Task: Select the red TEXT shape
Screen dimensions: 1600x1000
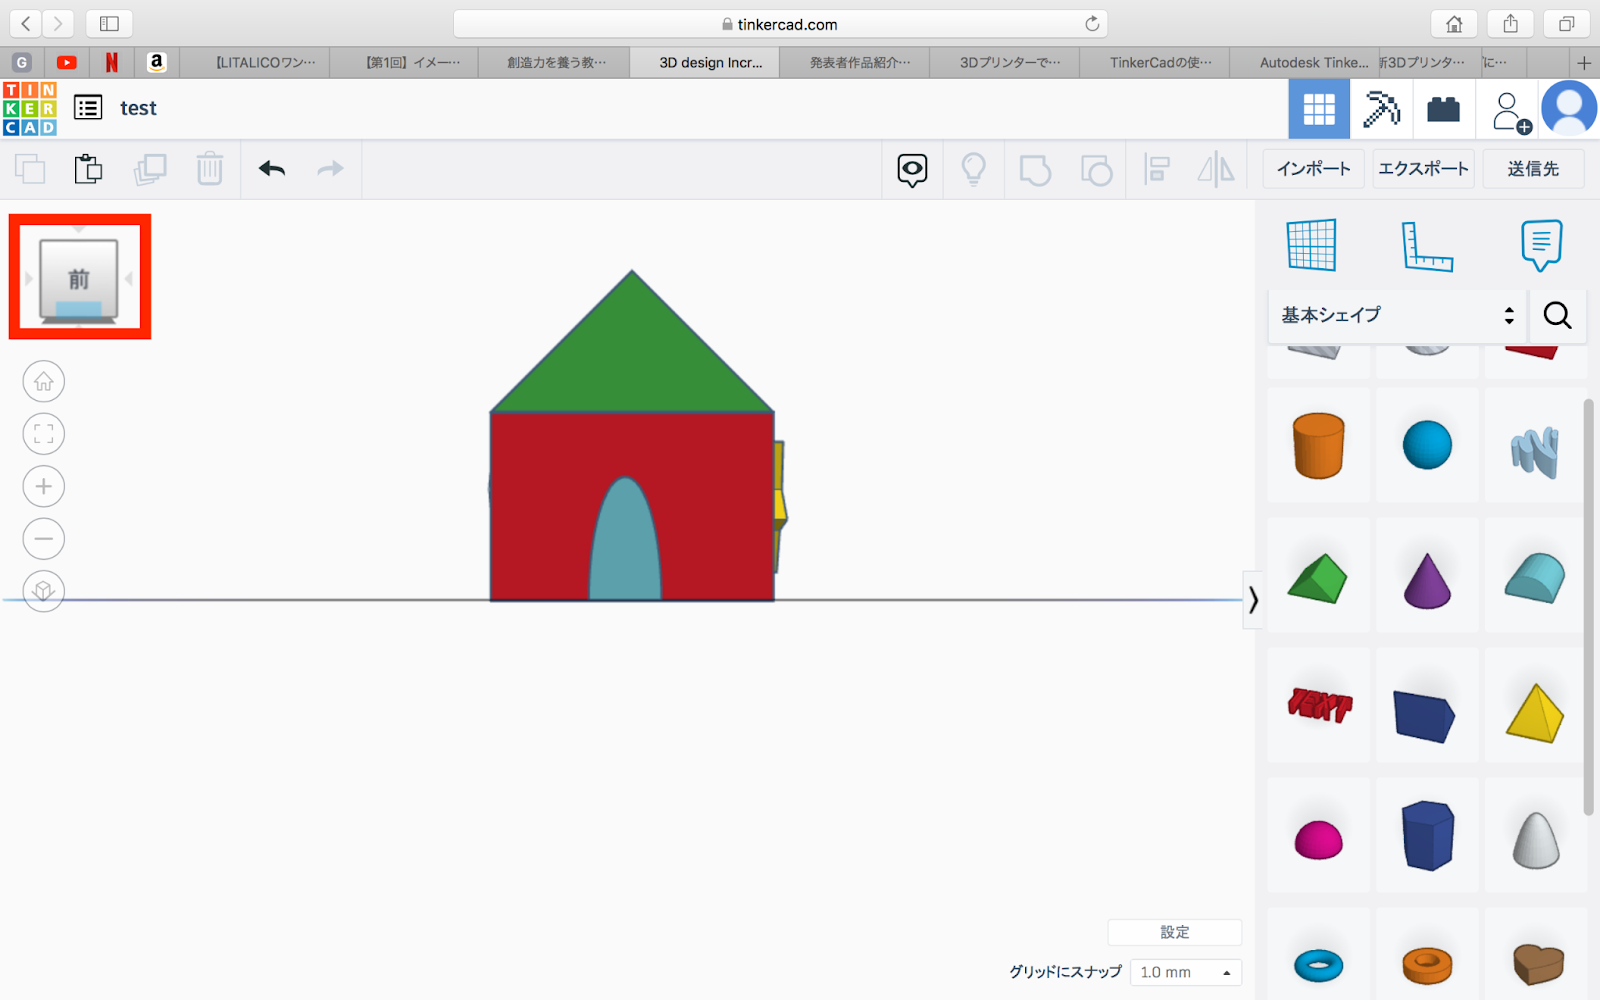Action: [x=1319, y=705]
